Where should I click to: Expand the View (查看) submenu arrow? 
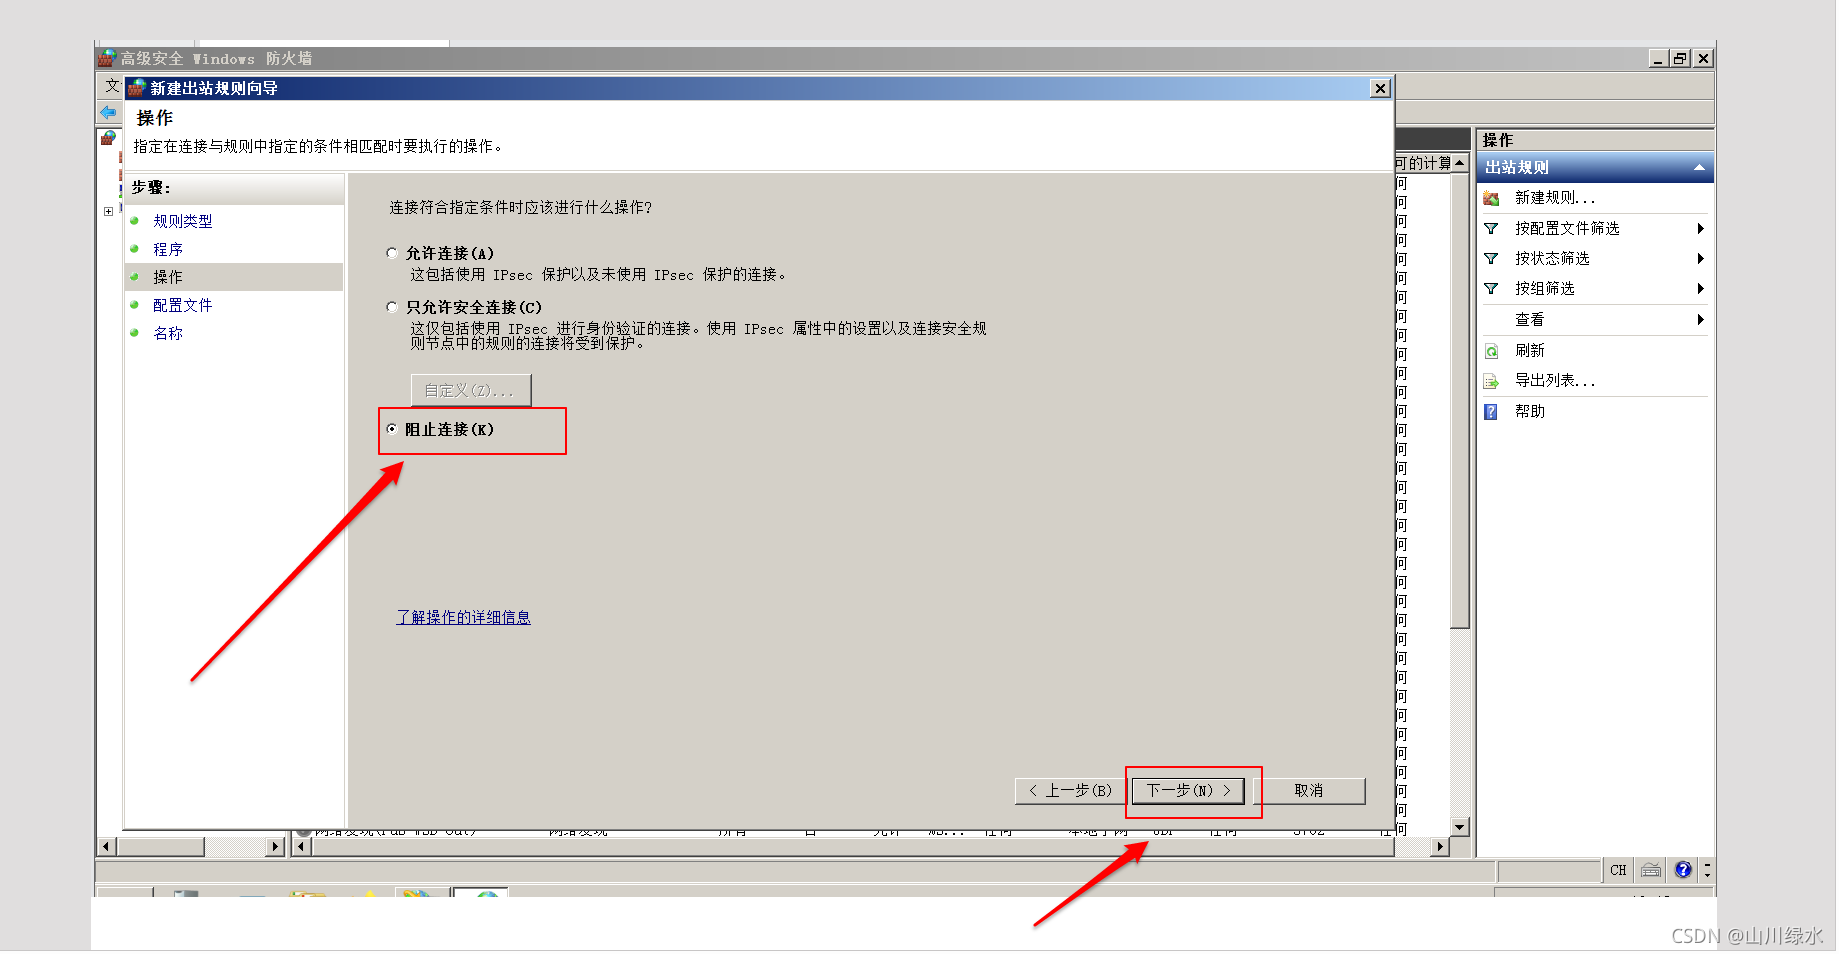(1700, 320)
